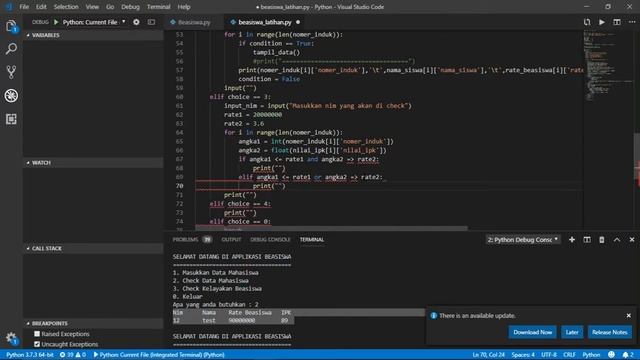Select Python 3.7.3 64-bit interpreter in status bar
Viewport: 640px width, 360px height.
click(x=30, y=355)
